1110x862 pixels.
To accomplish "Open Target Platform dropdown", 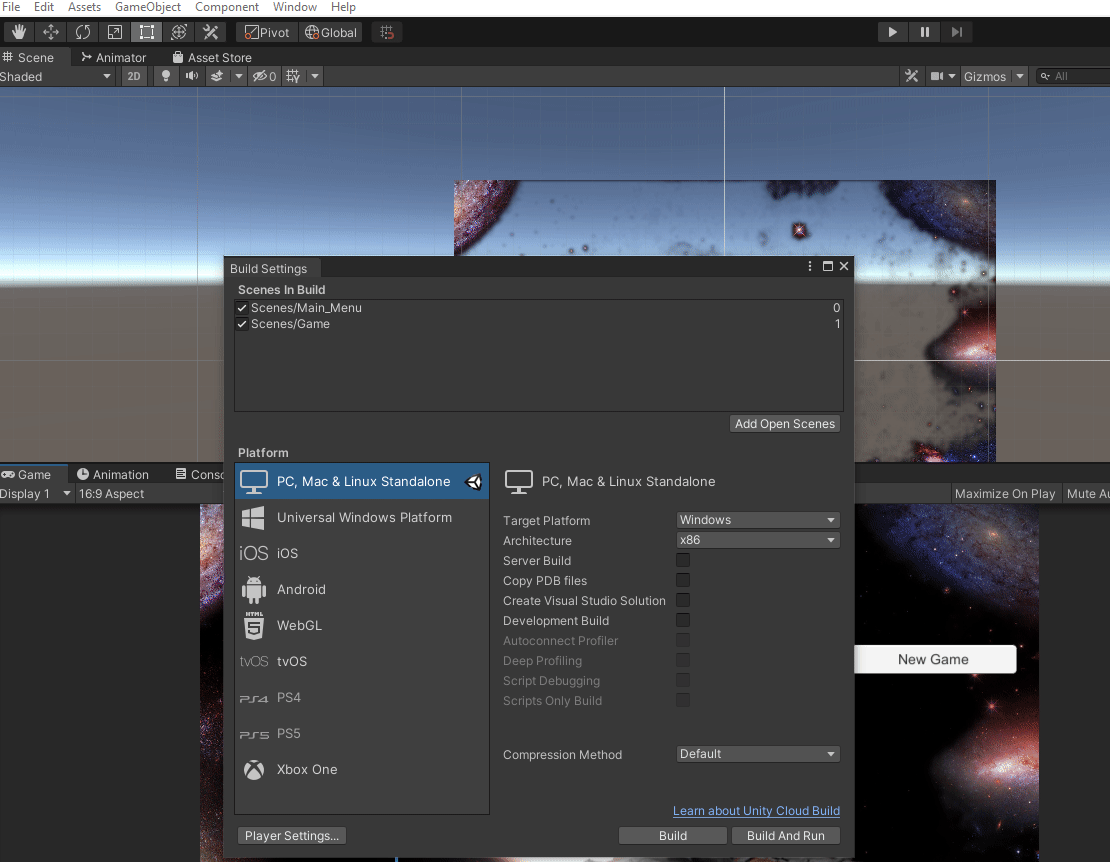I will click(x=757, y=520).
